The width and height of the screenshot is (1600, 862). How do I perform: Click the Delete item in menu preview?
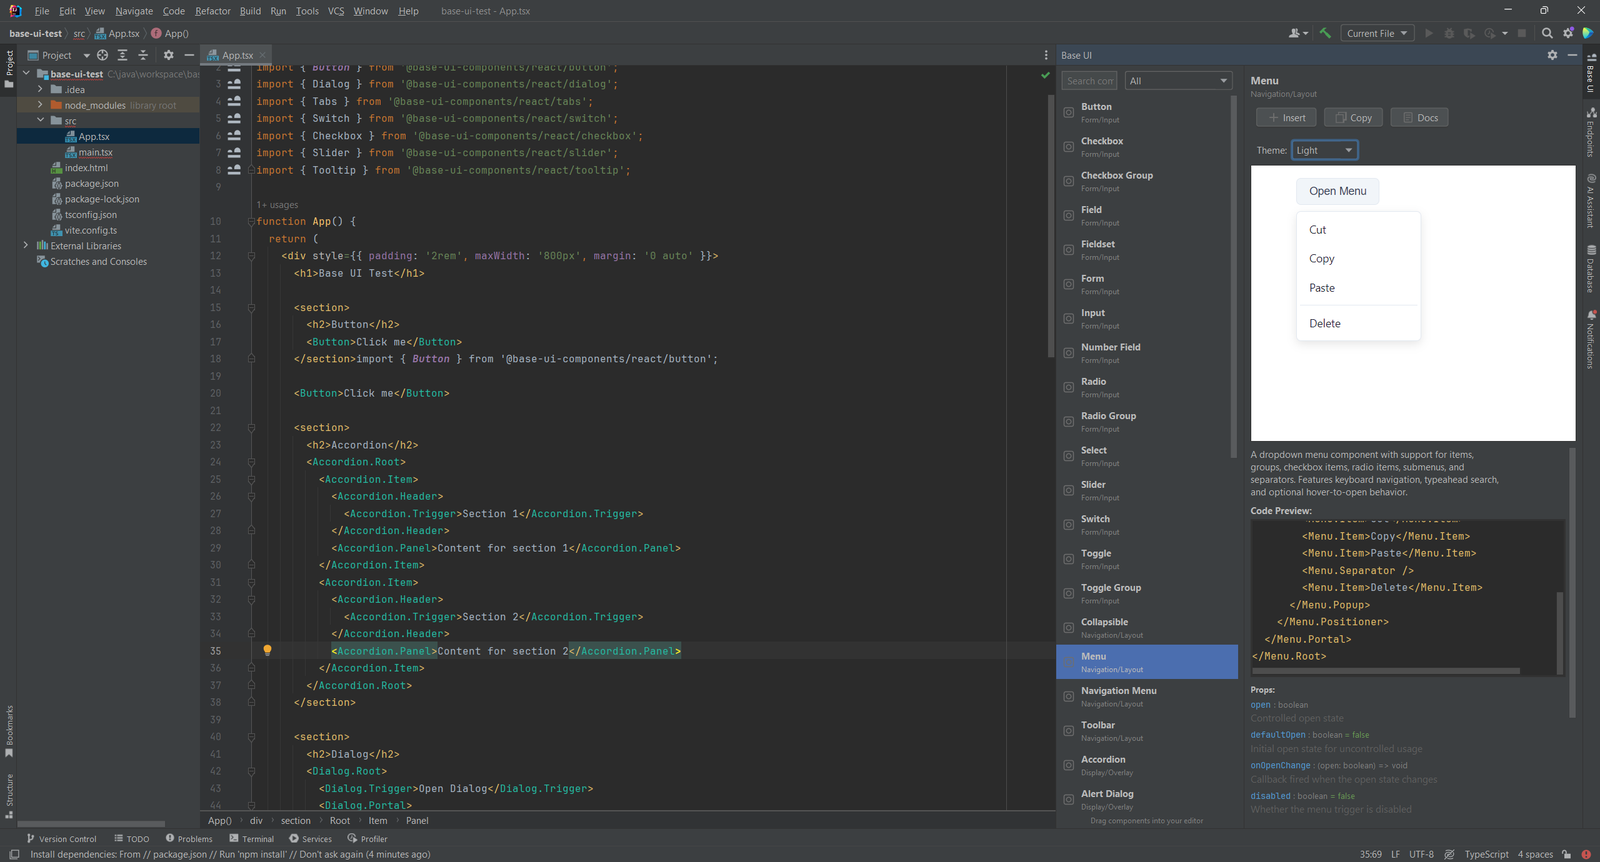(1358, 323)
